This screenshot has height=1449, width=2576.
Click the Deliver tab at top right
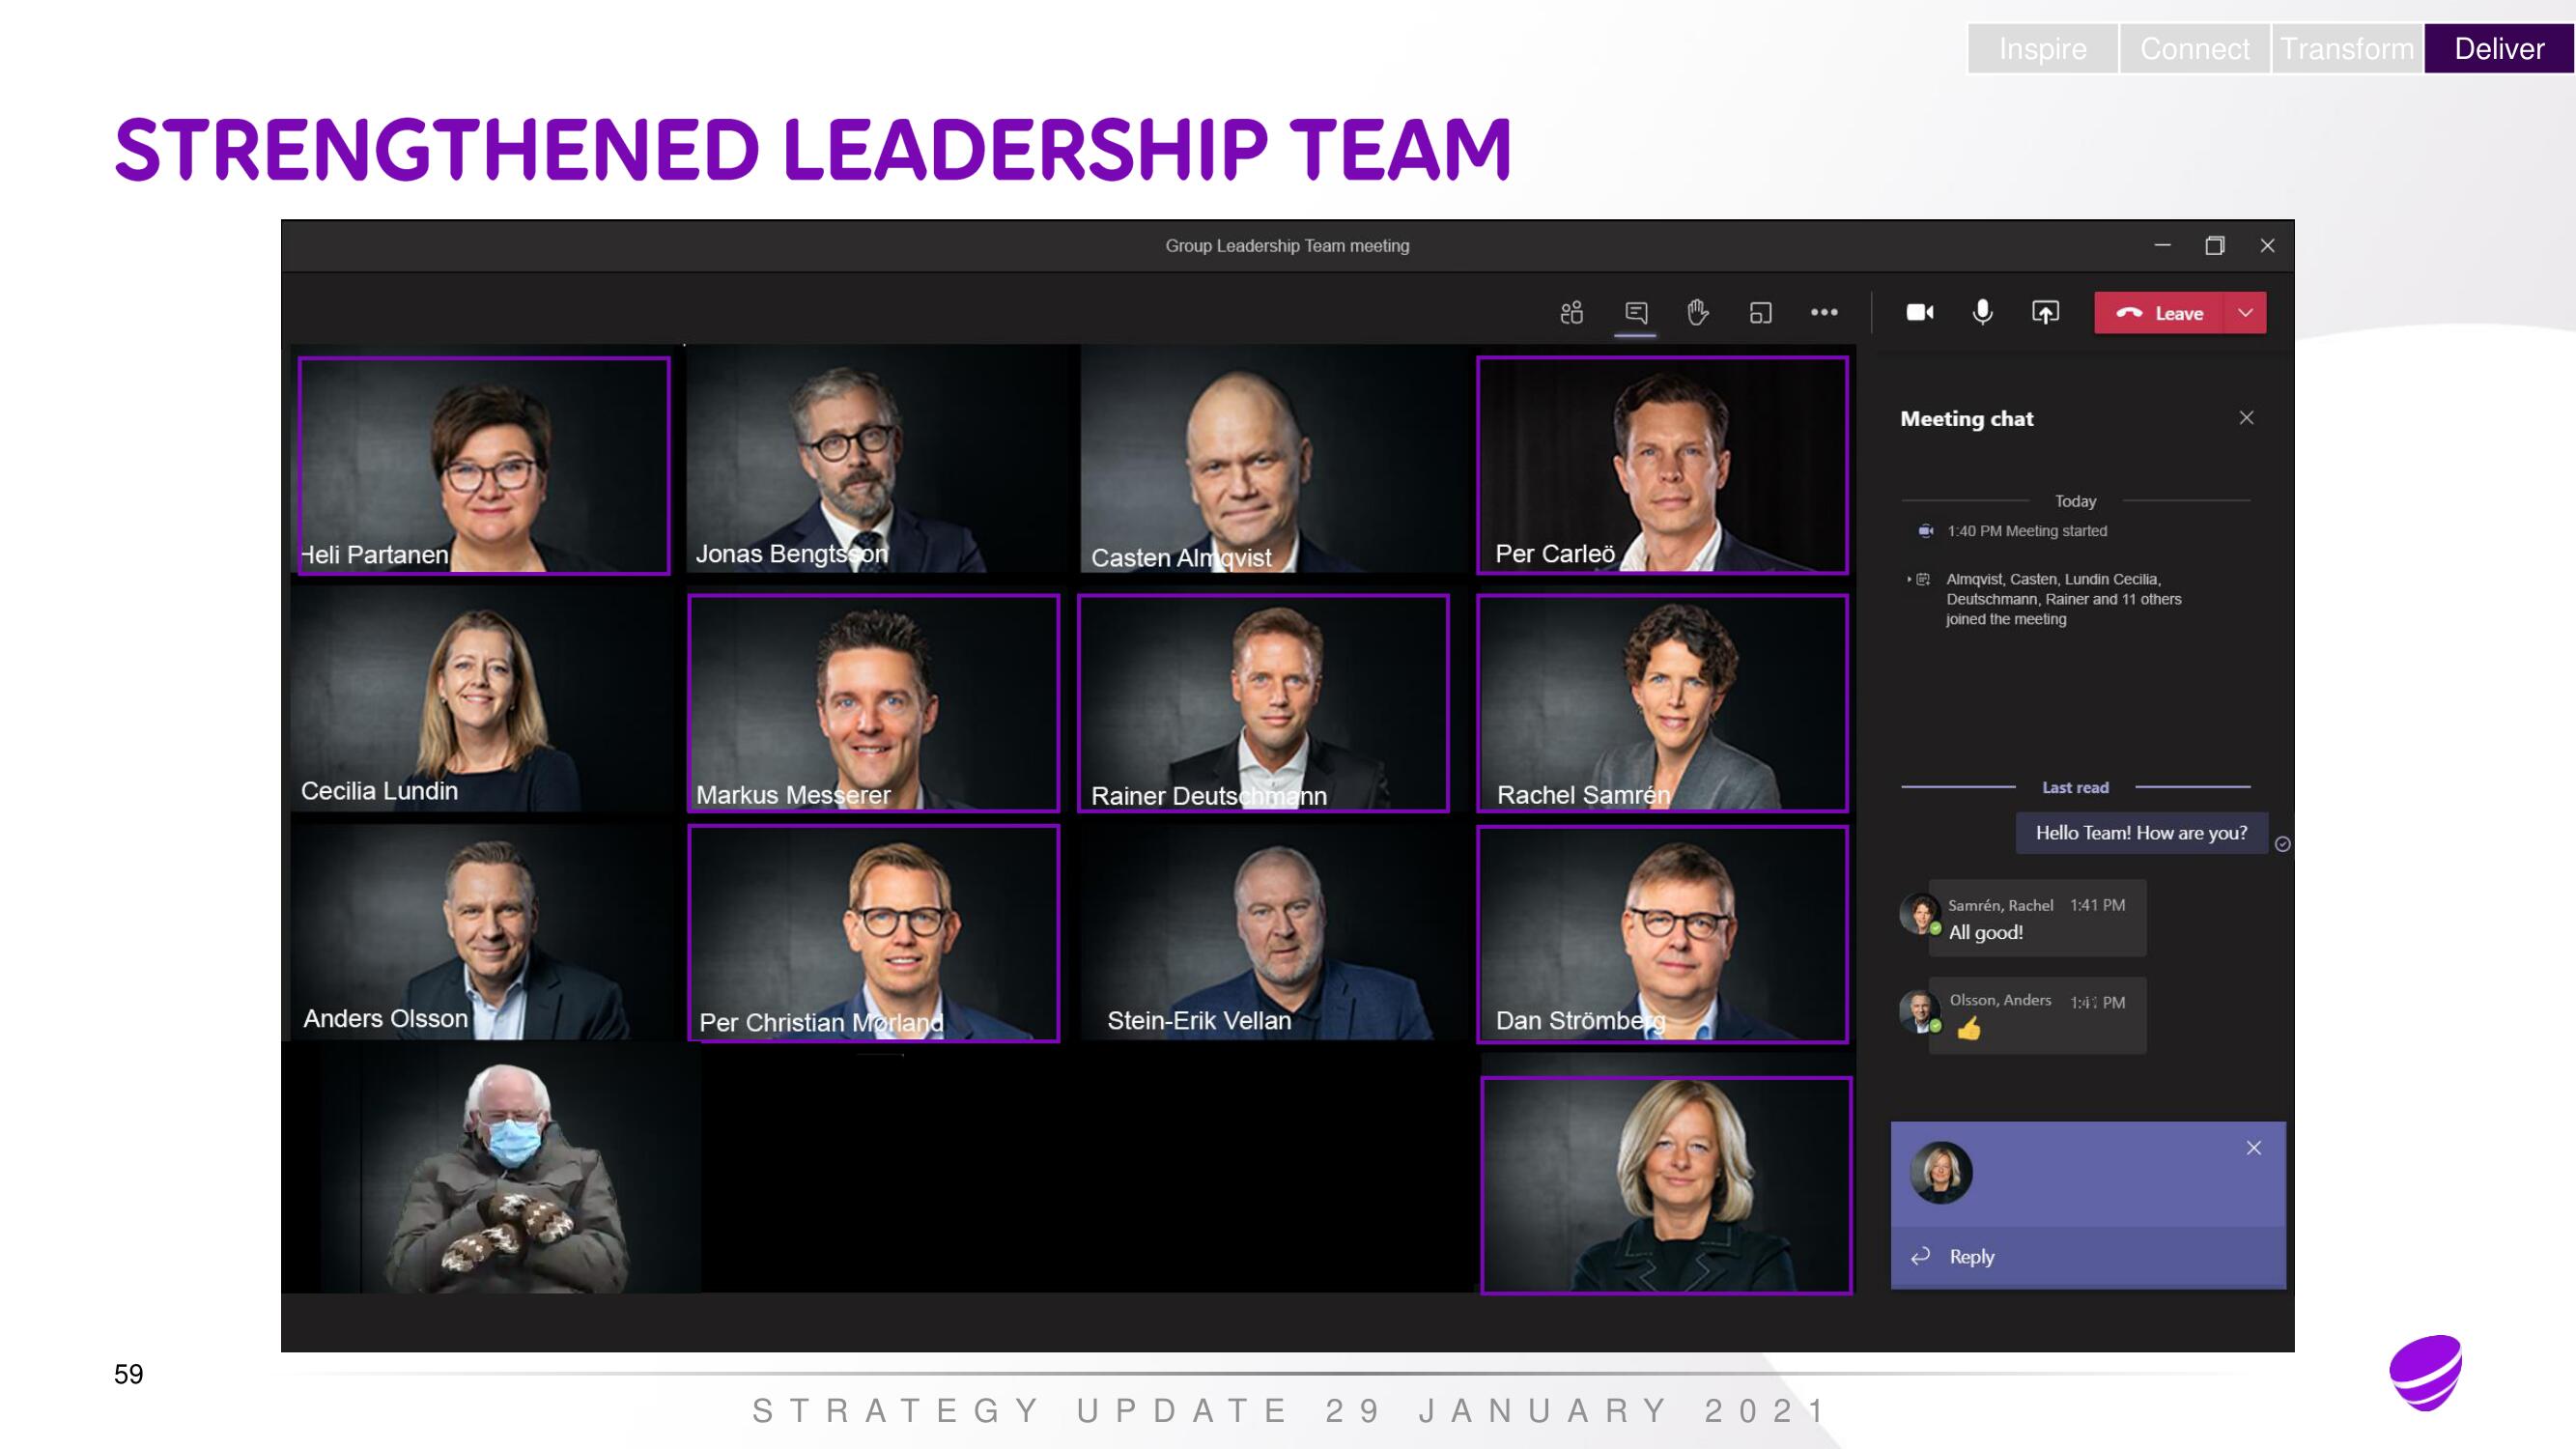[x=2495, y=47]
